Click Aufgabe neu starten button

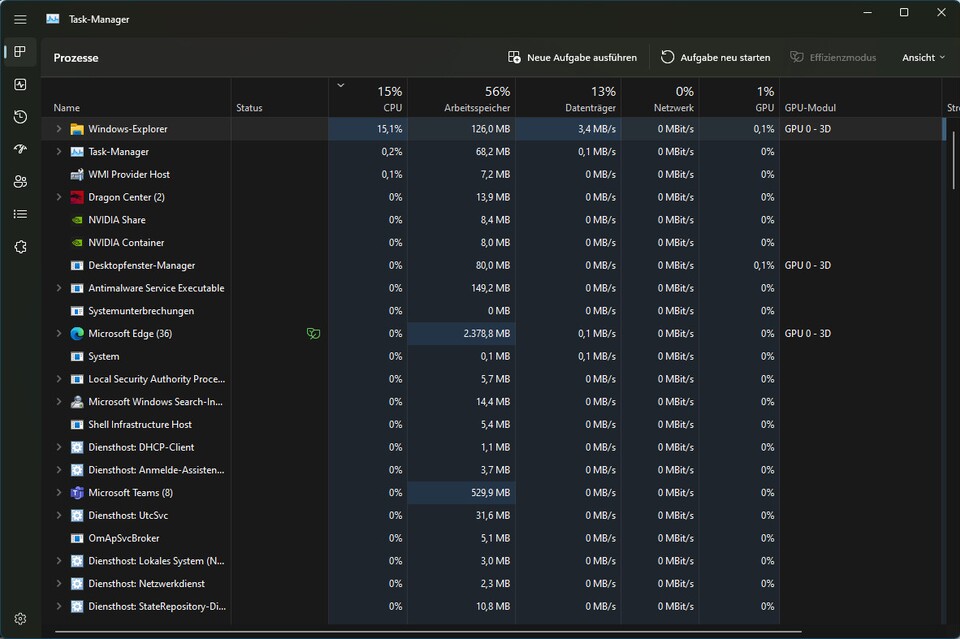pos(715,58)
